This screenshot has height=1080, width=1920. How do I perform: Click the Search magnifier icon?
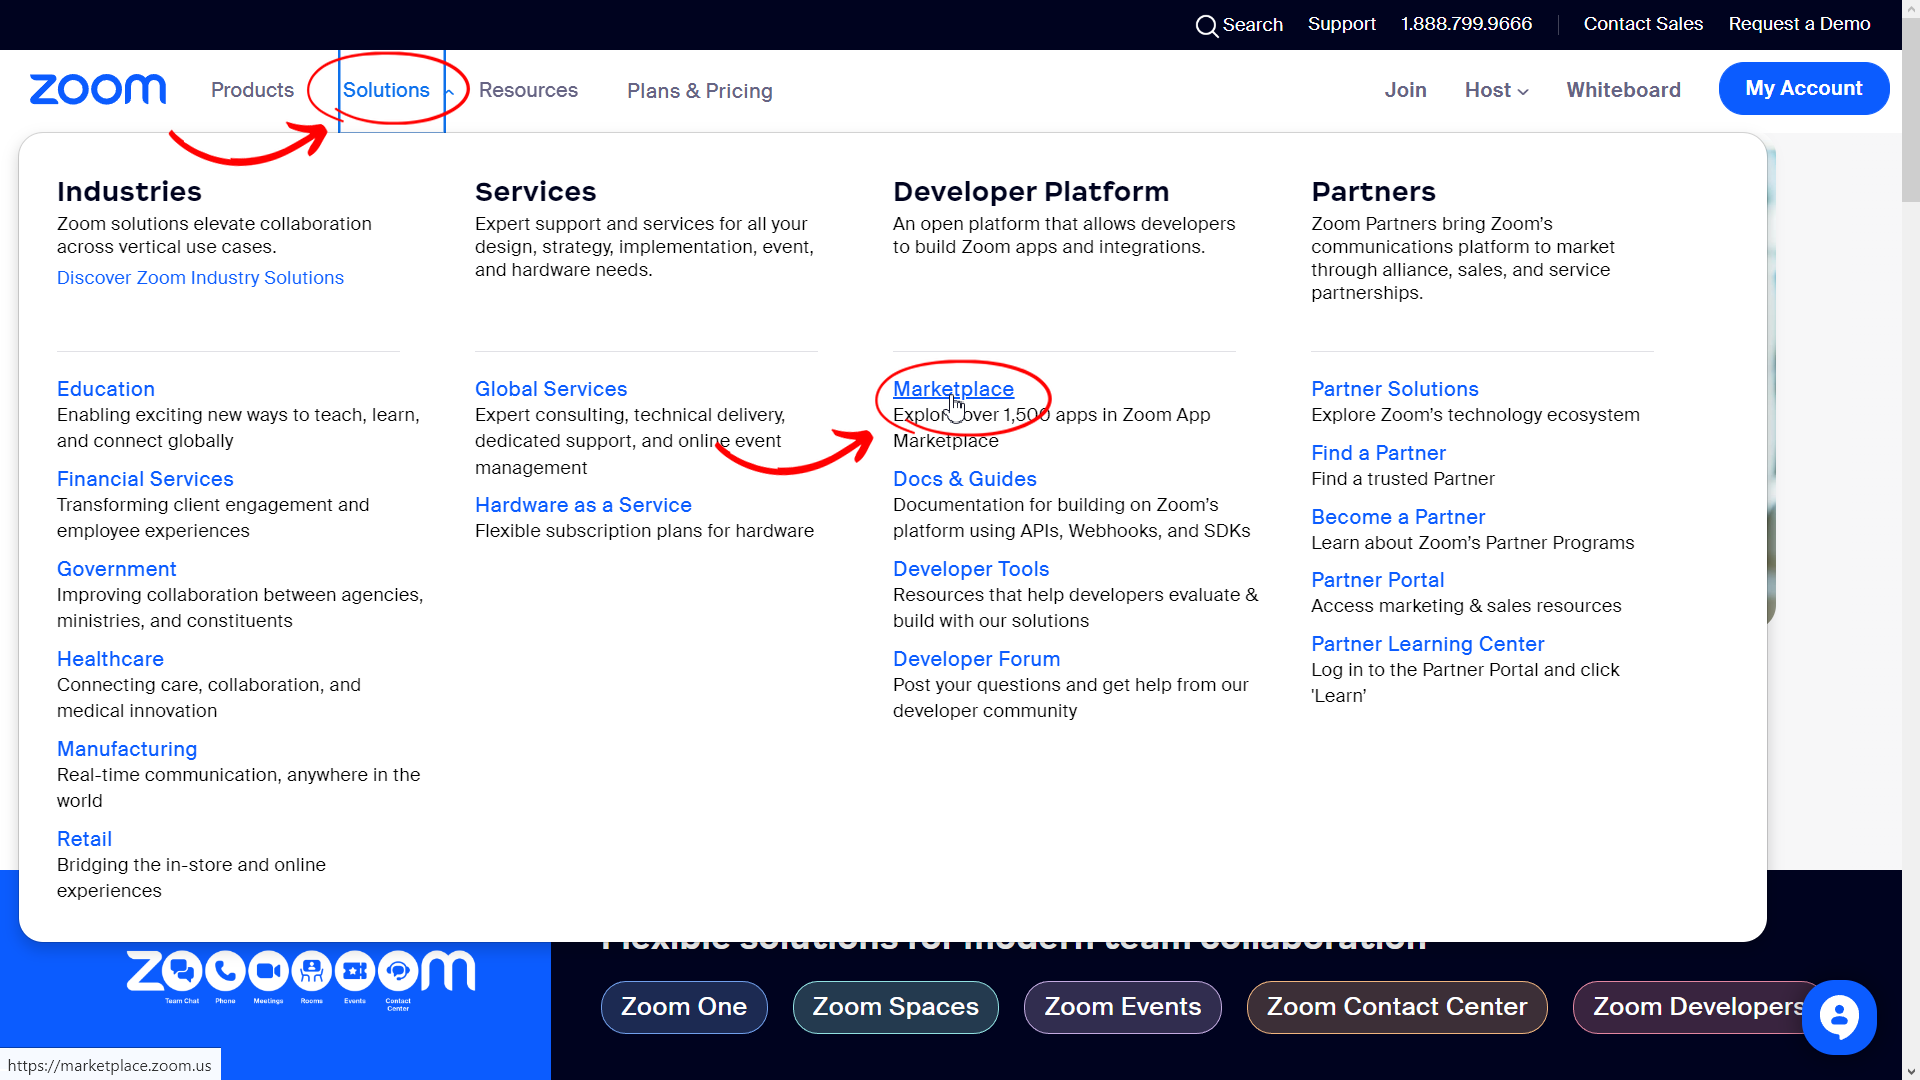click(x=1207, y=25)
